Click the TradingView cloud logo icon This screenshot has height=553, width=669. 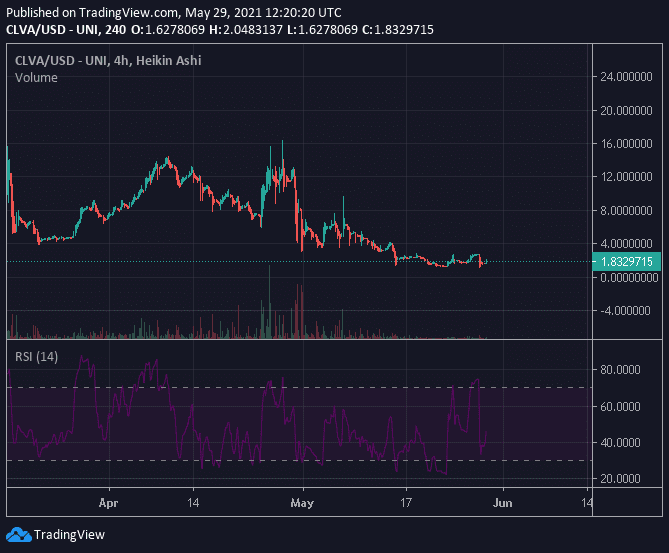pyautogui.click(x=18, y=535)
